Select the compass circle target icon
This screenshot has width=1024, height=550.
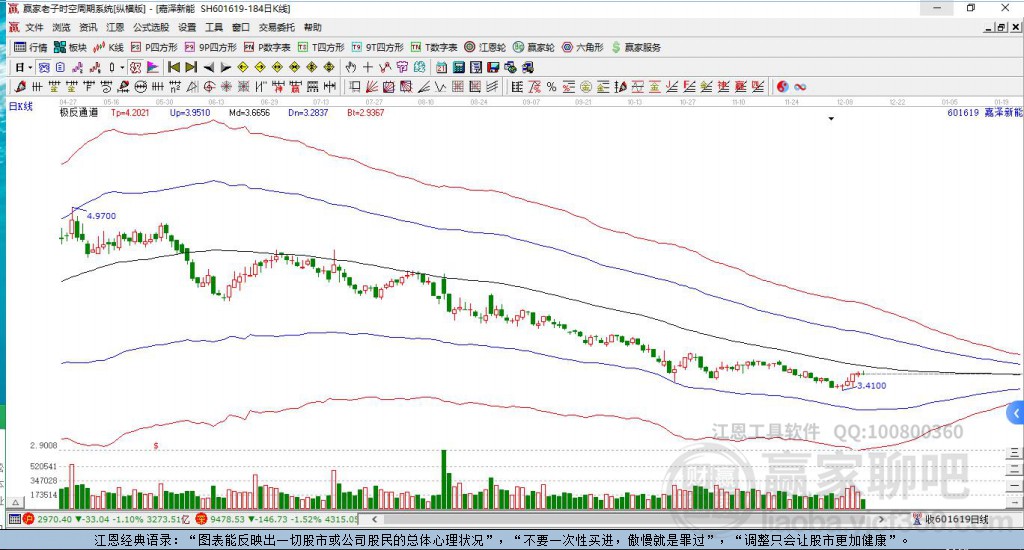[209, 87]
